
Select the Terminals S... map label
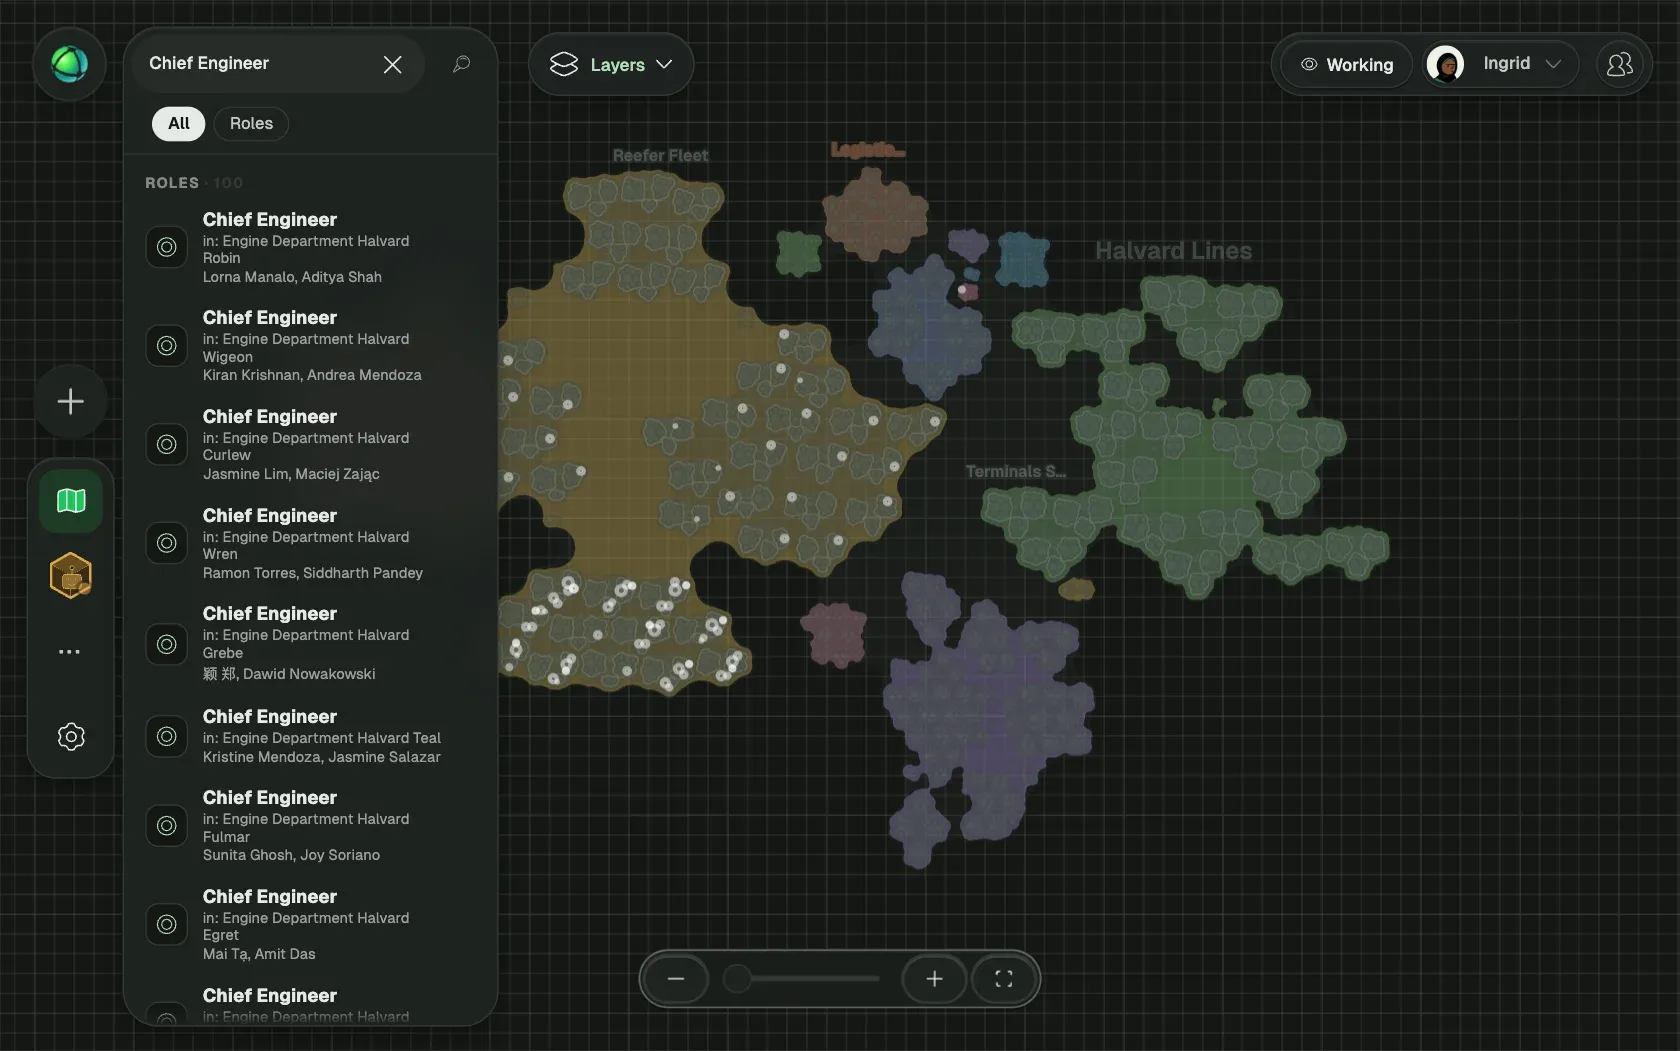point(1015,472)
